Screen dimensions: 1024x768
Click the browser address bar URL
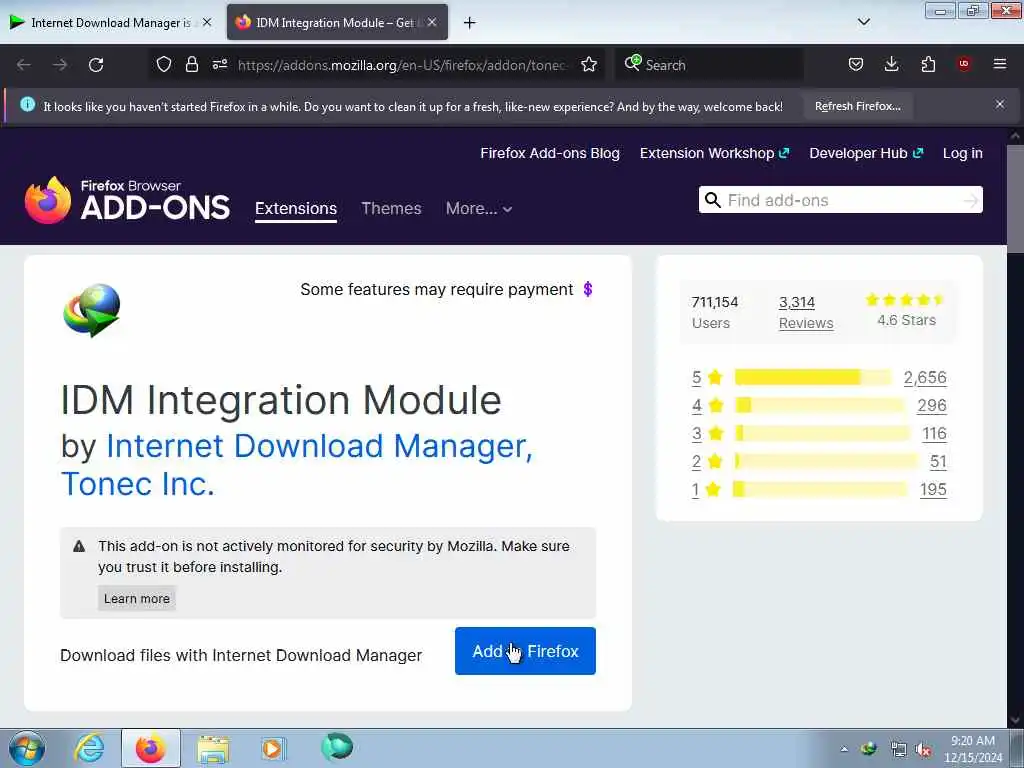[x=402, y=65]
